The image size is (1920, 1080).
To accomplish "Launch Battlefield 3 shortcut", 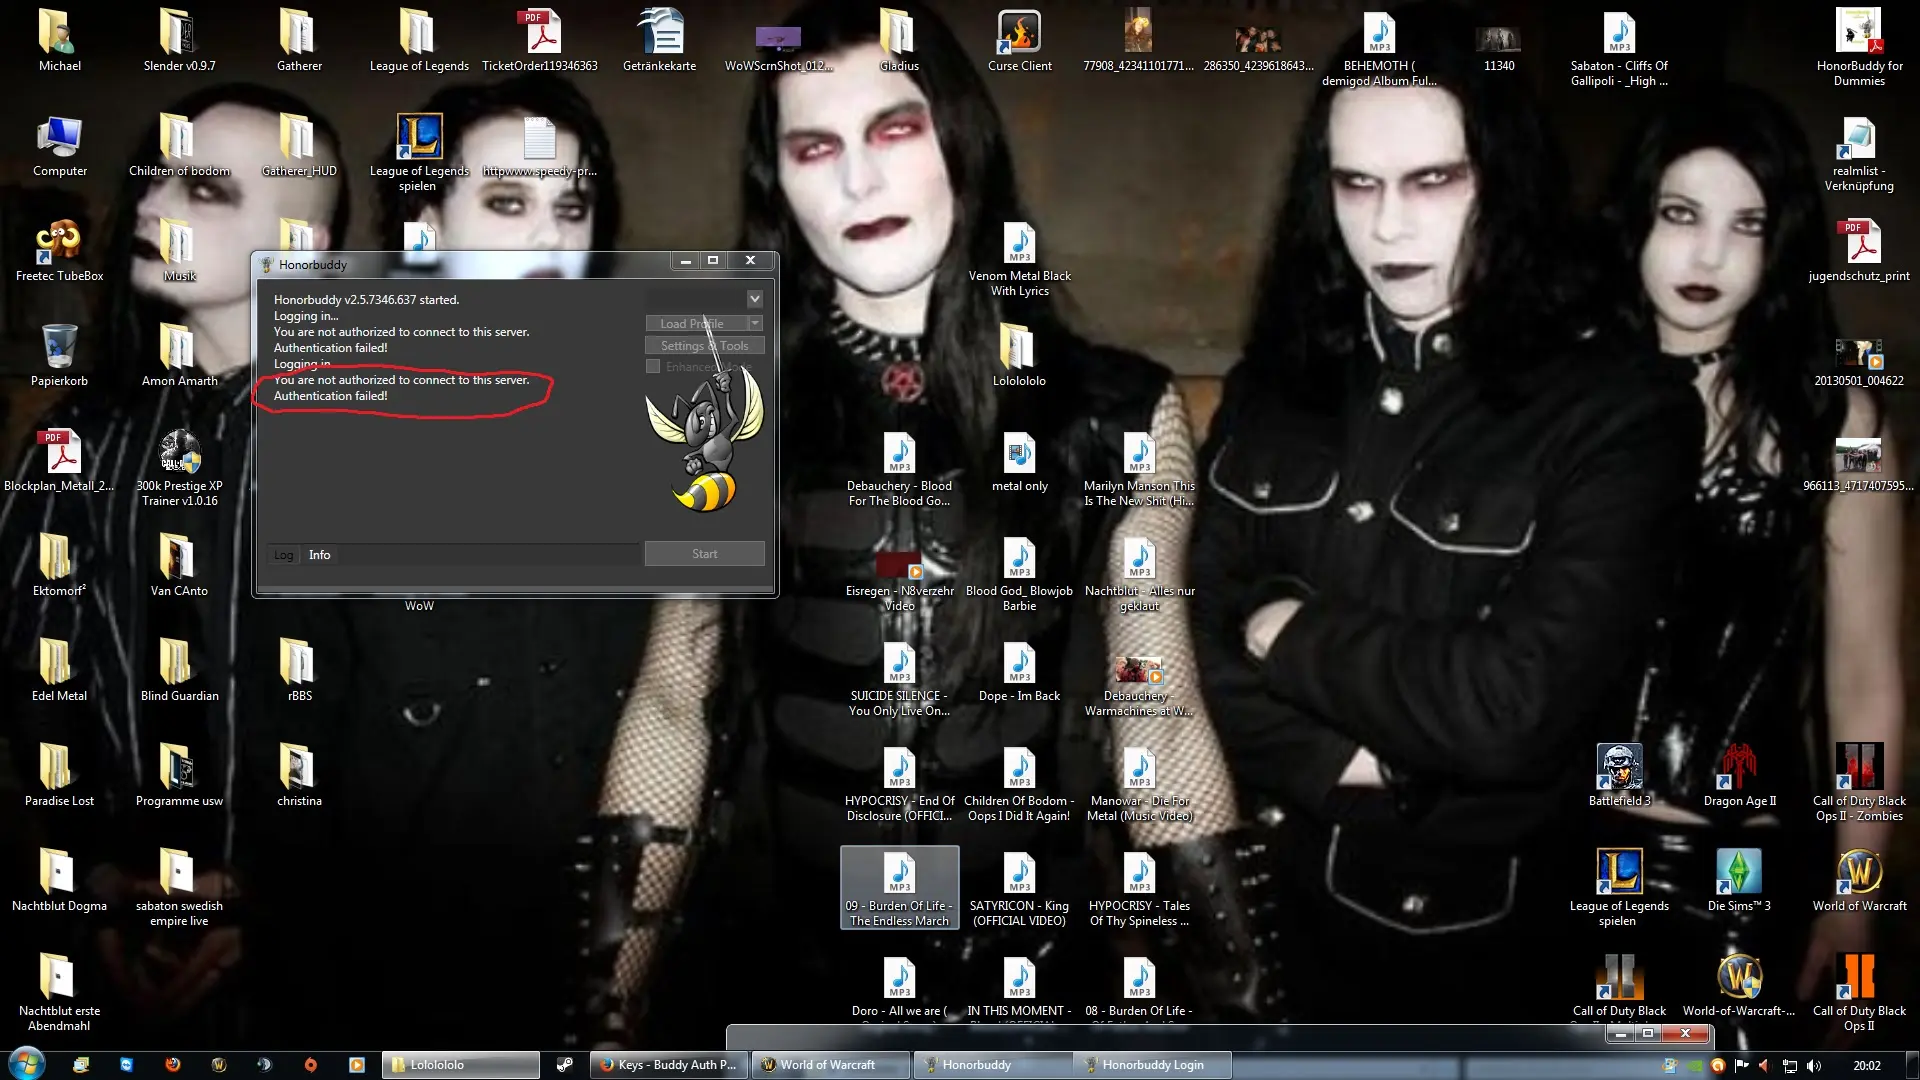I will click(1619, 776).
